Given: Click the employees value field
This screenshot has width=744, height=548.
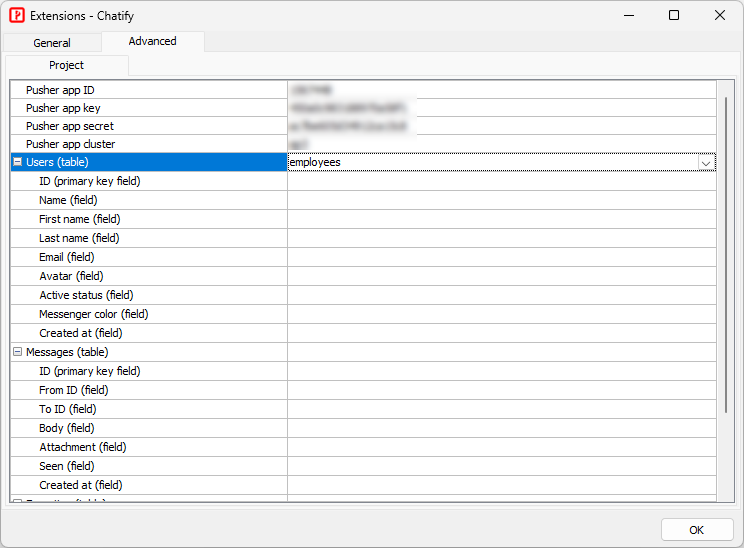Looking at the screenshot, I should pos(493,162).
